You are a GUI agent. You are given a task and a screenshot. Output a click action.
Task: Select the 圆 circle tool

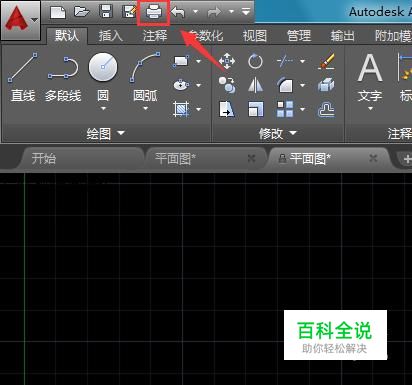(x=103, y=77)
